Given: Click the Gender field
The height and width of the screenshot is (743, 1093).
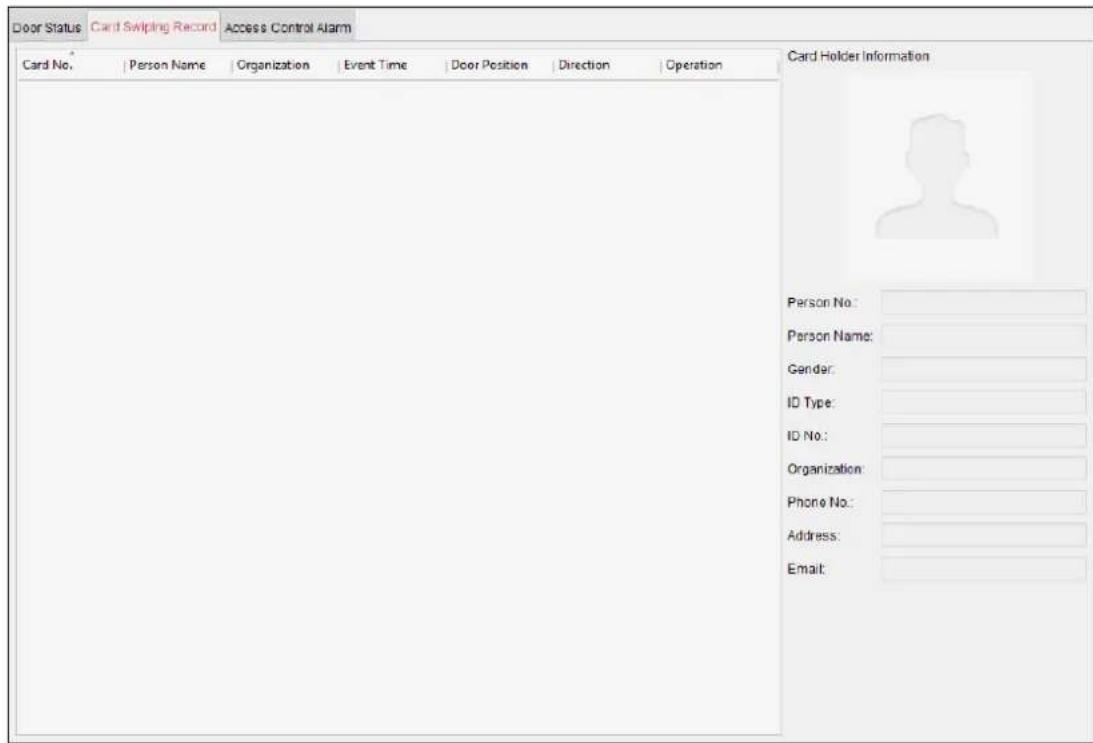Looking at the screenshot, I should (983, 369).
